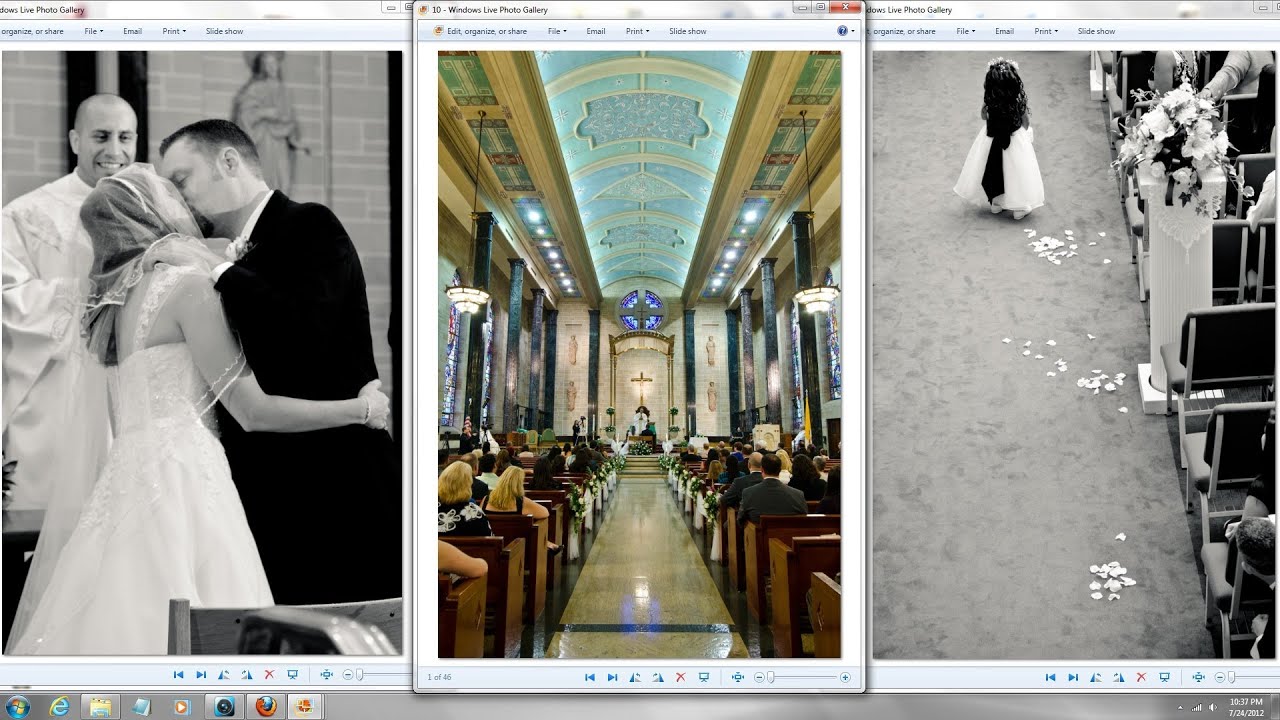Show hidden system tray icons
1280x720 pixels.
pos(1179,707)
